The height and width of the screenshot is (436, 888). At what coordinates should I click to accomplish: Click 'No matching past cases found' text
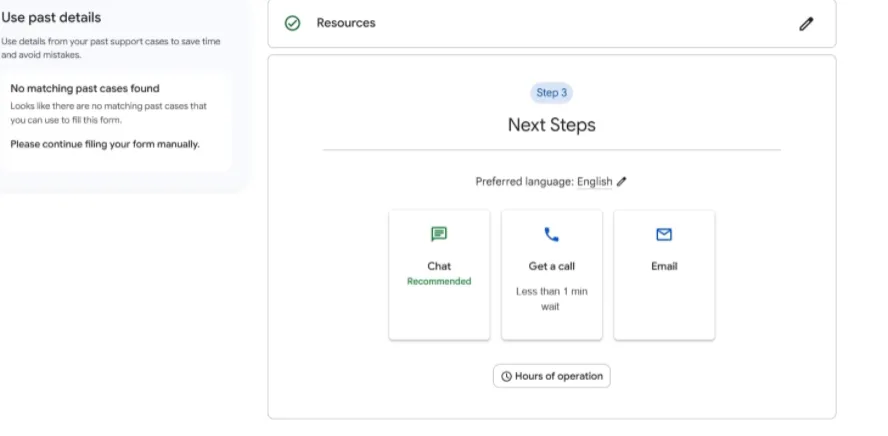point(85,88)
